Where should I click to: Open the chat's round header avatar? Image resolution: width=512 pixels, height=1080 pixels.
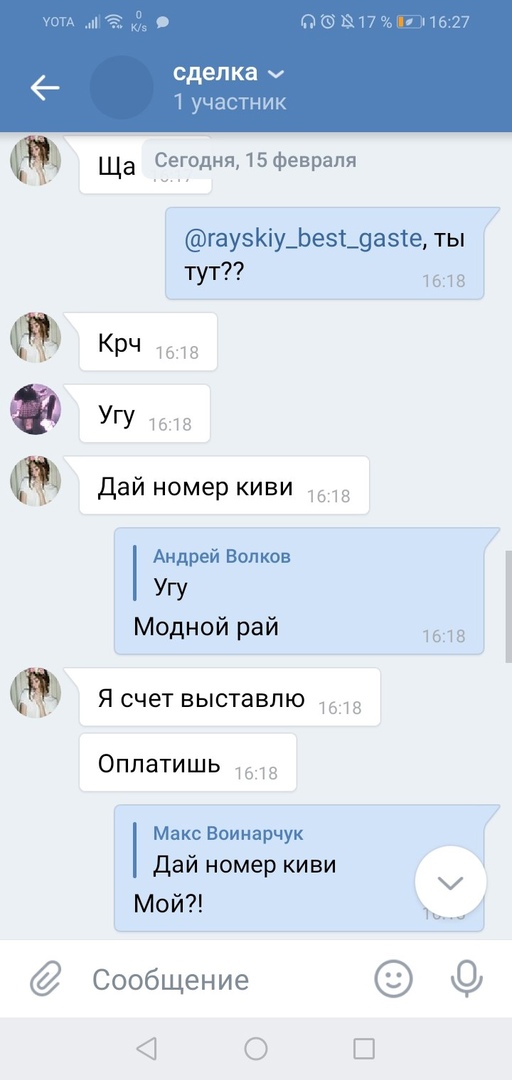coord(121,87)
